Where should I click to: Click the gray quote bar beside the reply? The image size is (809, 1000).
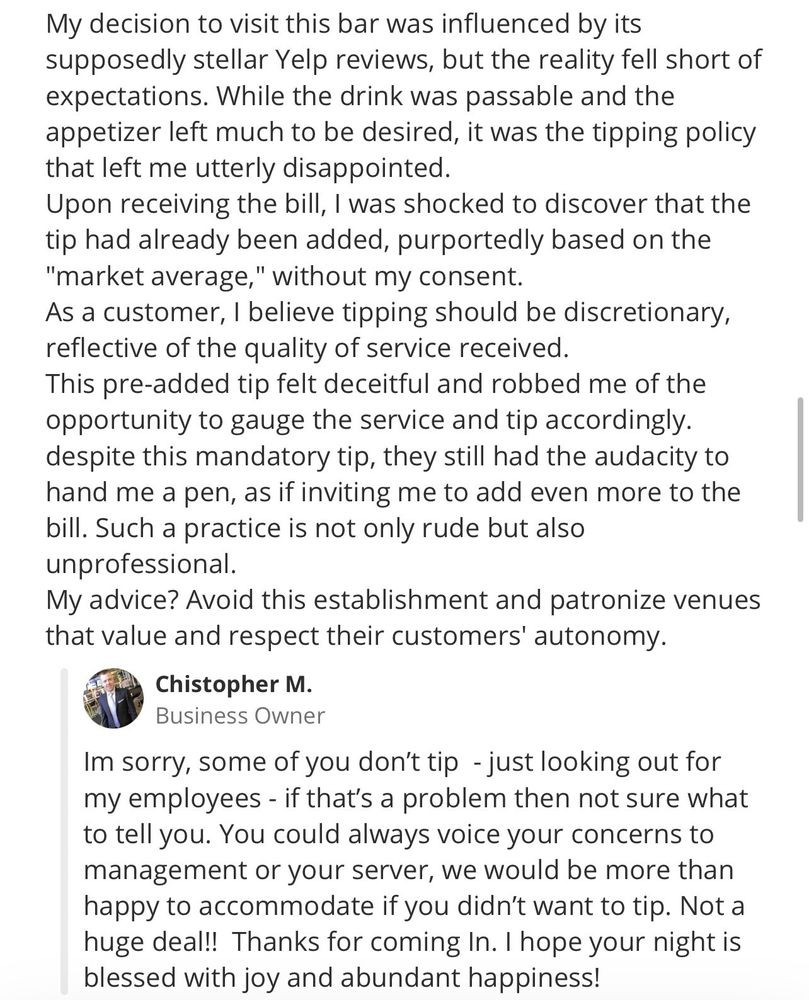pos(65,830)
